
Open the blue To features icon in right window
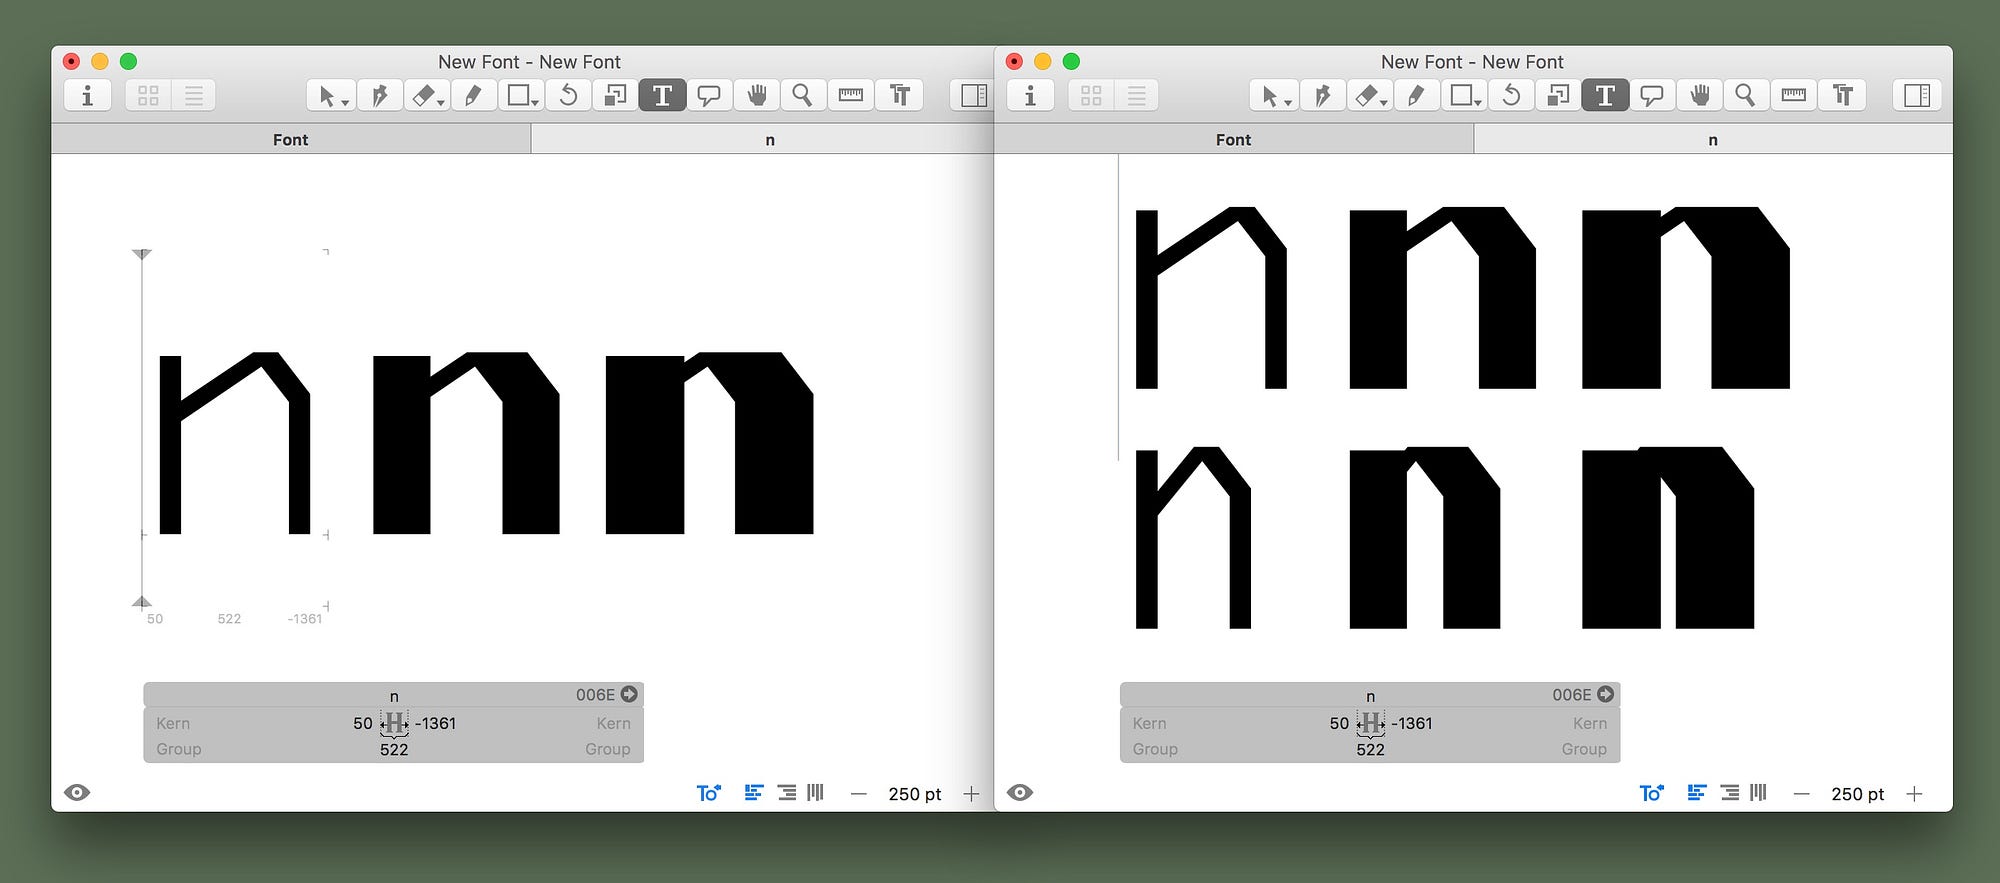tap(1651, 793)
